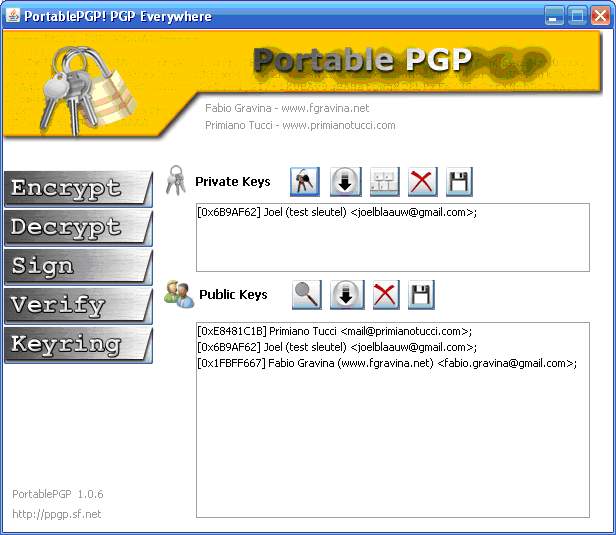Switch to the Verify section
616x535 pixels.
[78, 305]
